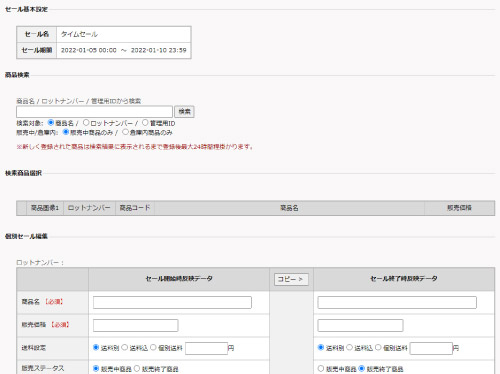The width and height of the screenshot is (500, 374).
Task: Select 倉庫内商品のみ option
Action: 125,132
